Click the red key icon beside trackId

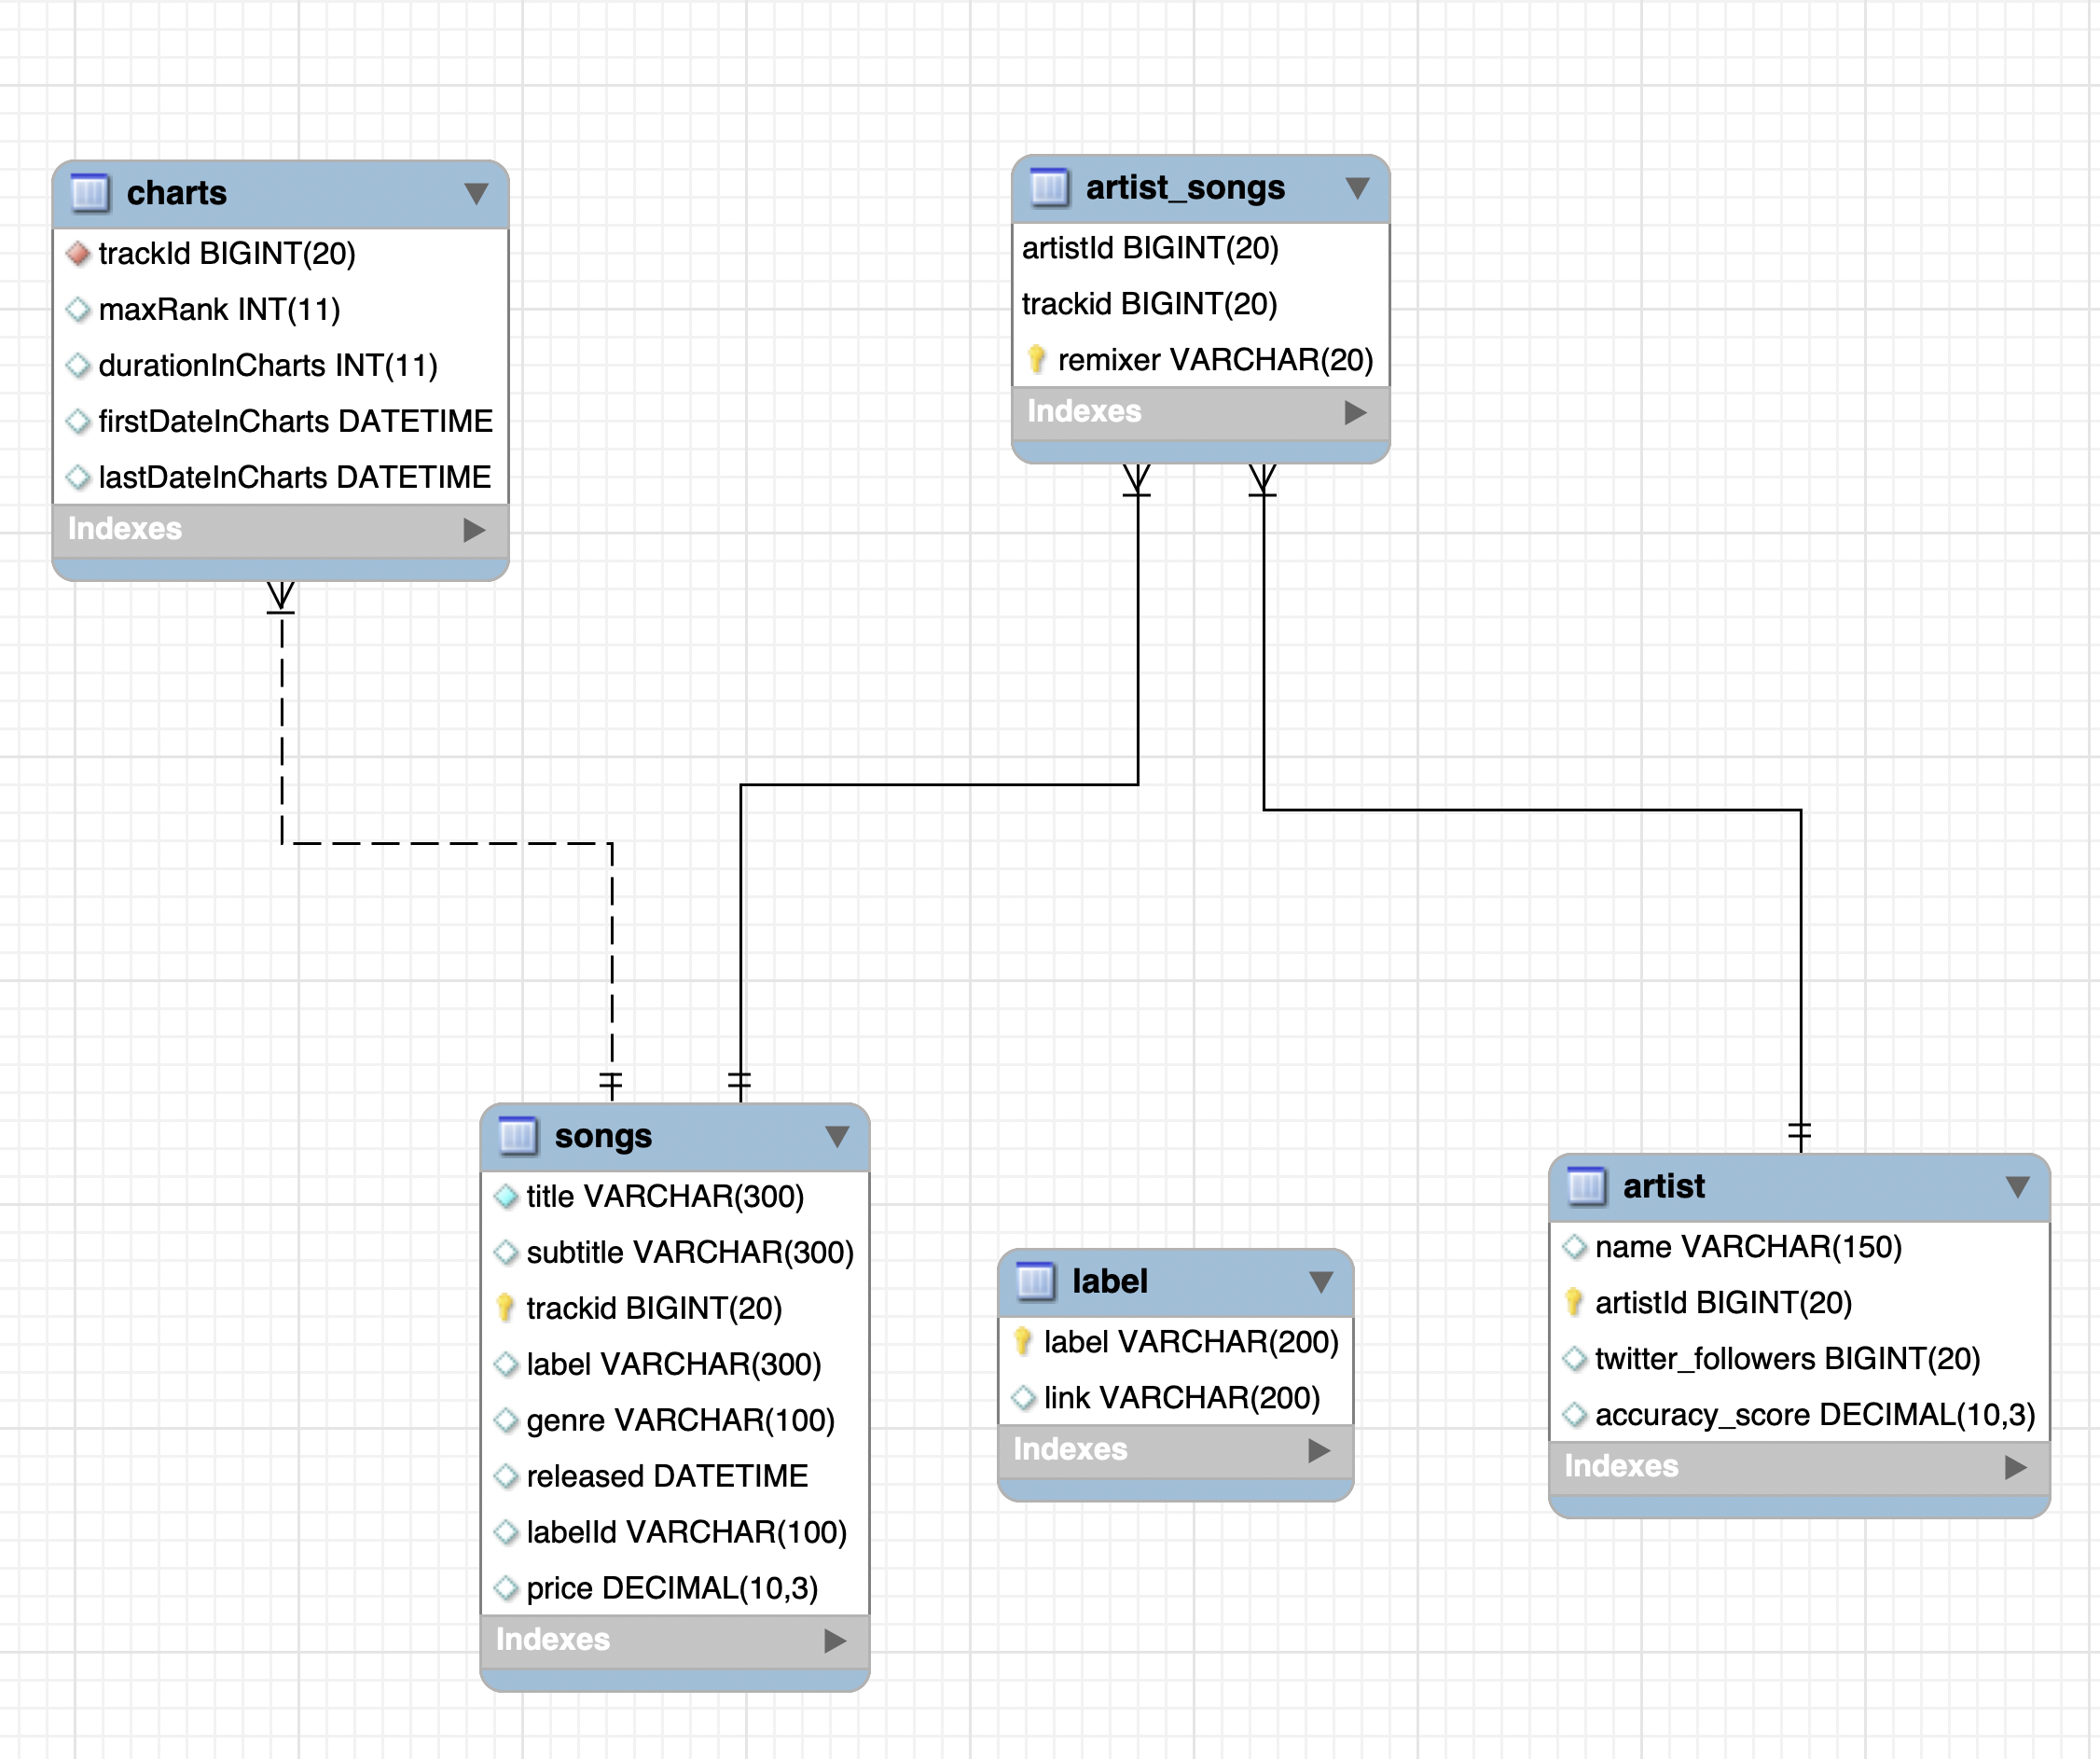click(x=78, y=254)
